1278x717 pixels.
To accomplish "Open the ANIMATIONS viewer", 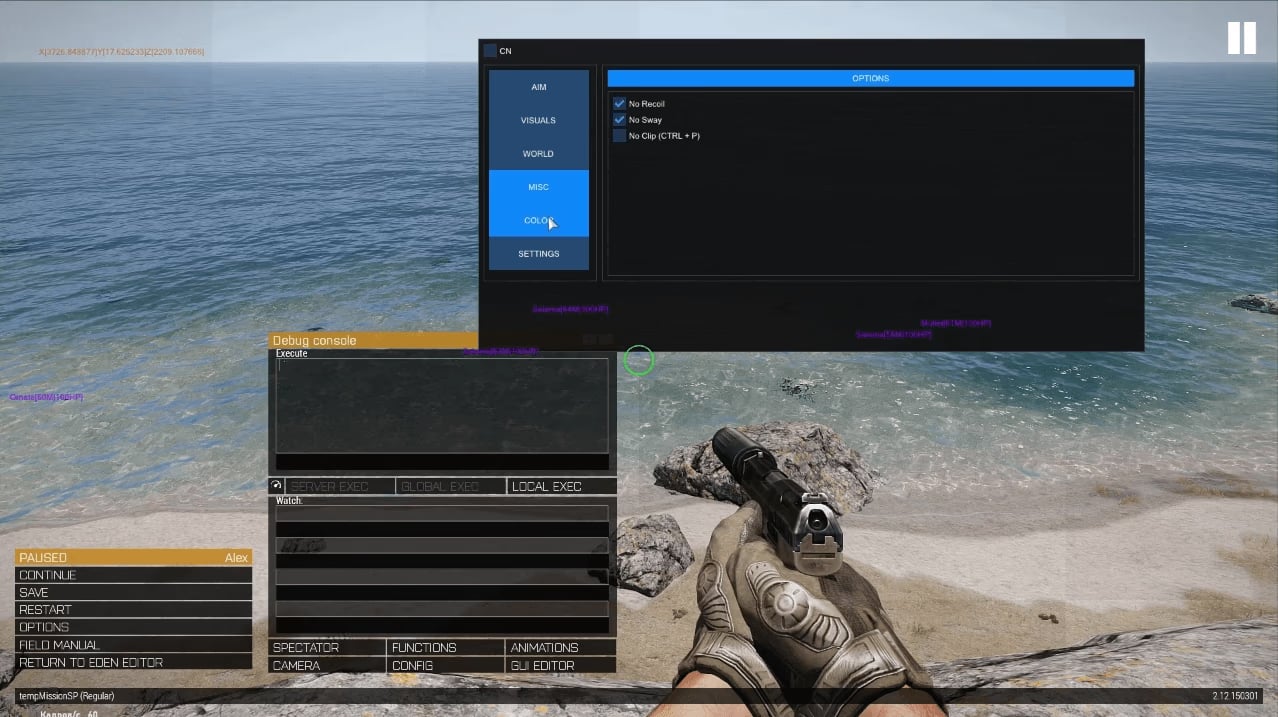I will [x=561, y=647].
